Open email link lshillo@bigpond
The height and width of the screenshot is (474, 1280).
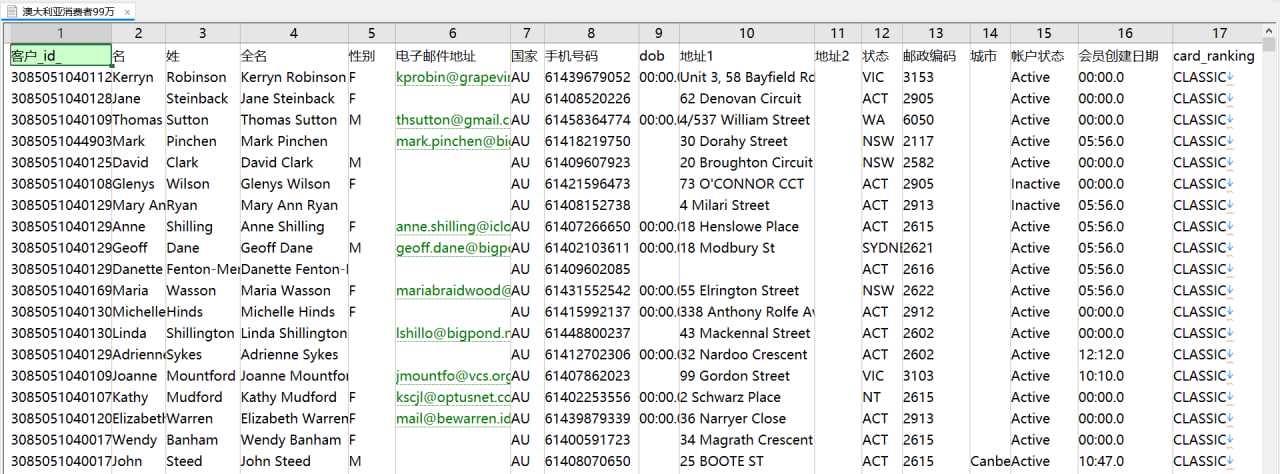click(x=453, y=333)
